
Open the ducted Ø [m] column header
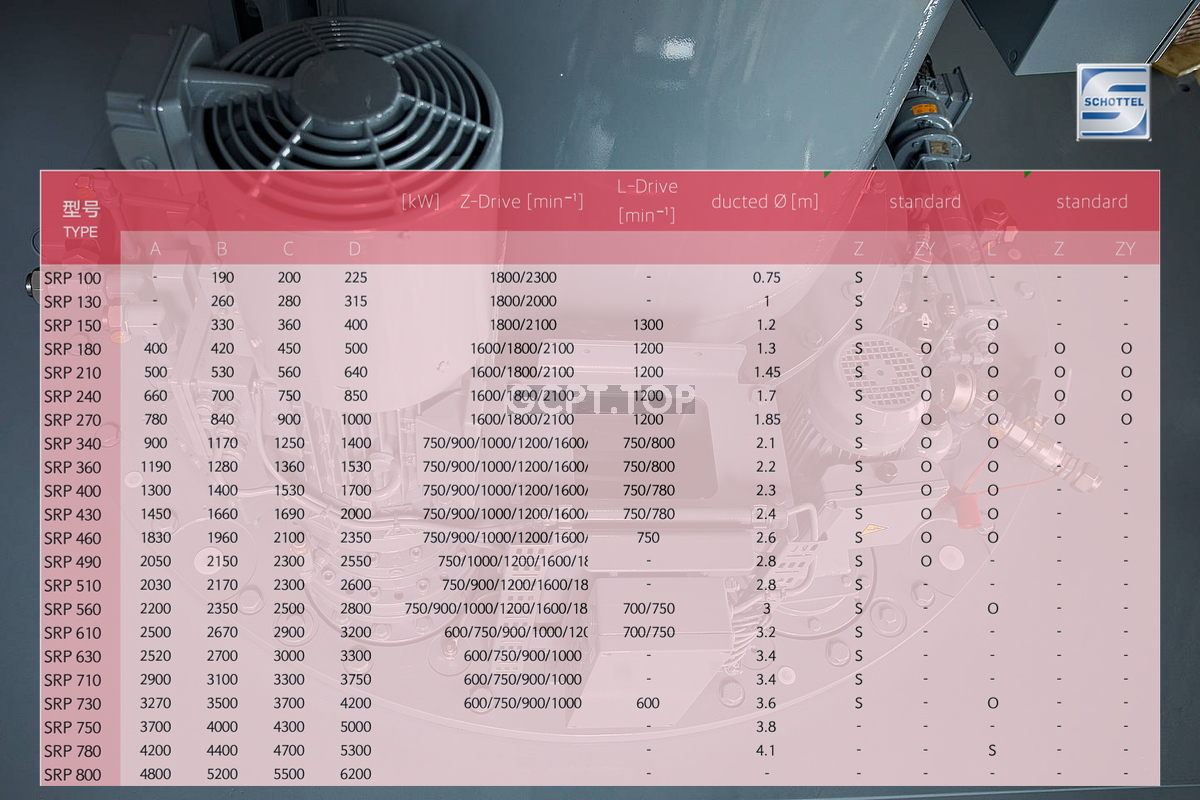point(765,201)
